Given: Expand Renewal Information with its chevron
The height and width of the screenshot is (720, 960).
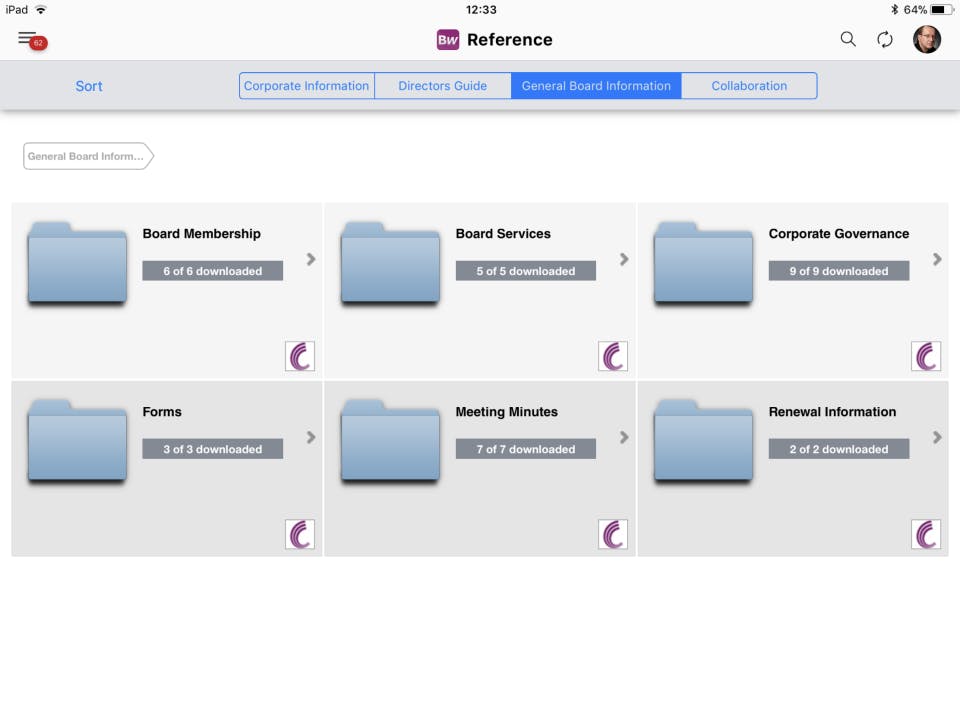Looking at the screenshot, I should click(x=937, y=437).
